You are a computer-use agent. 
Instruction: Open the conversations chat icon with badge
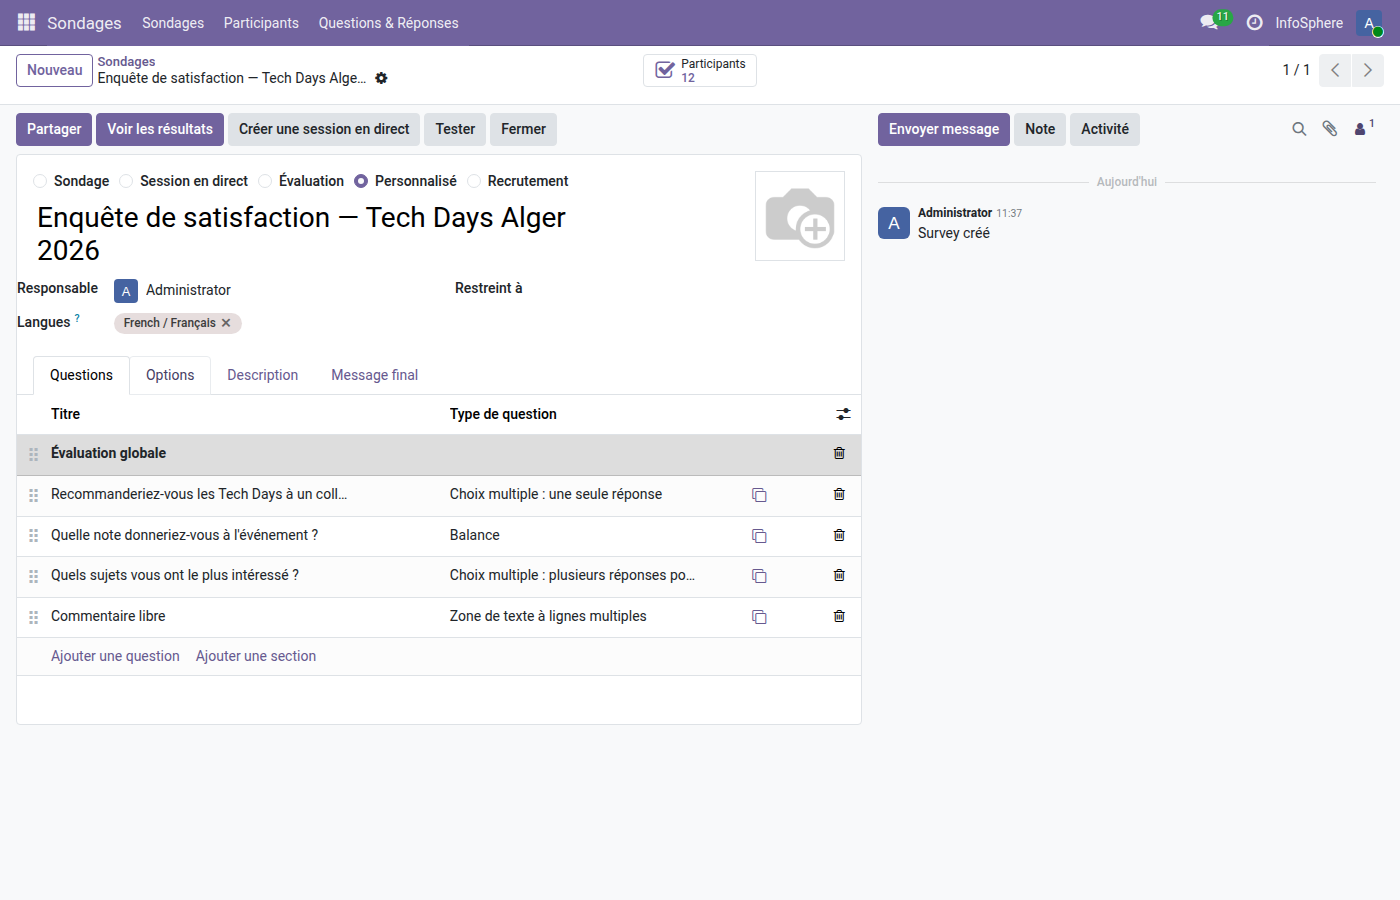pyautogui.click(x=1210, y=22)
